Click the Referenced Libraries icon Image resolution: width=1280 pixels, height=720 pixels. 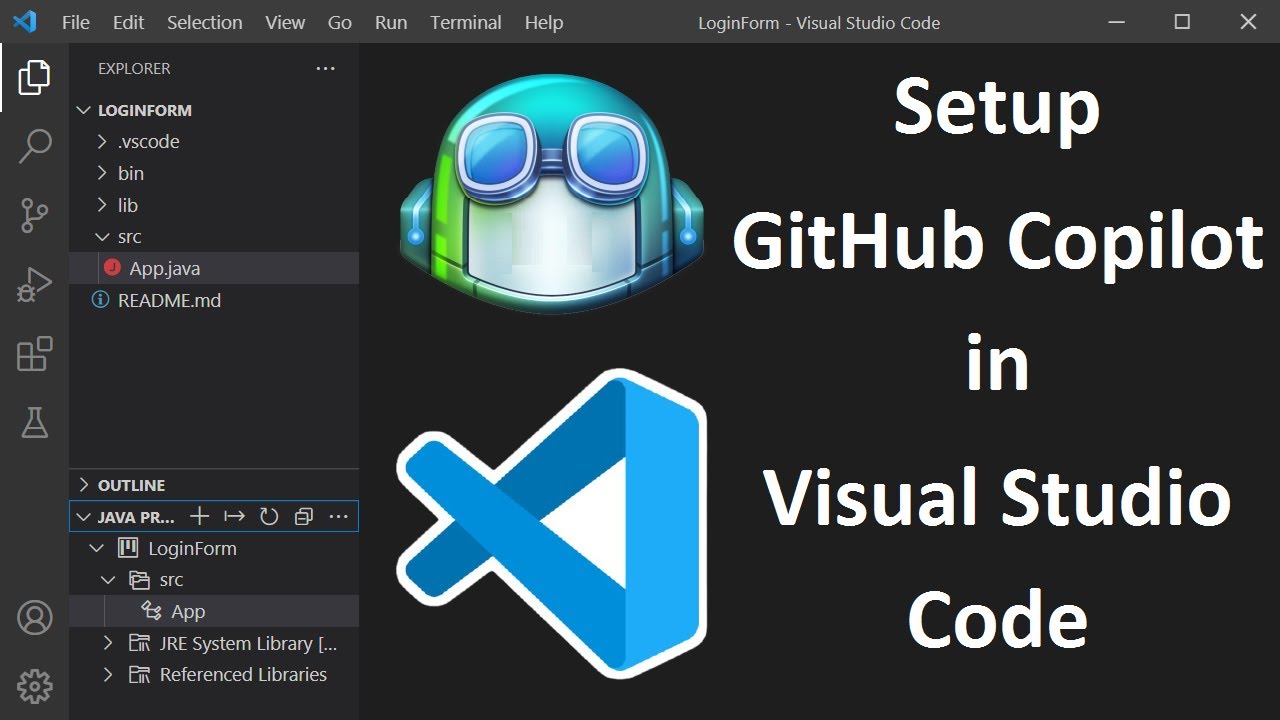tap(140, 674)
